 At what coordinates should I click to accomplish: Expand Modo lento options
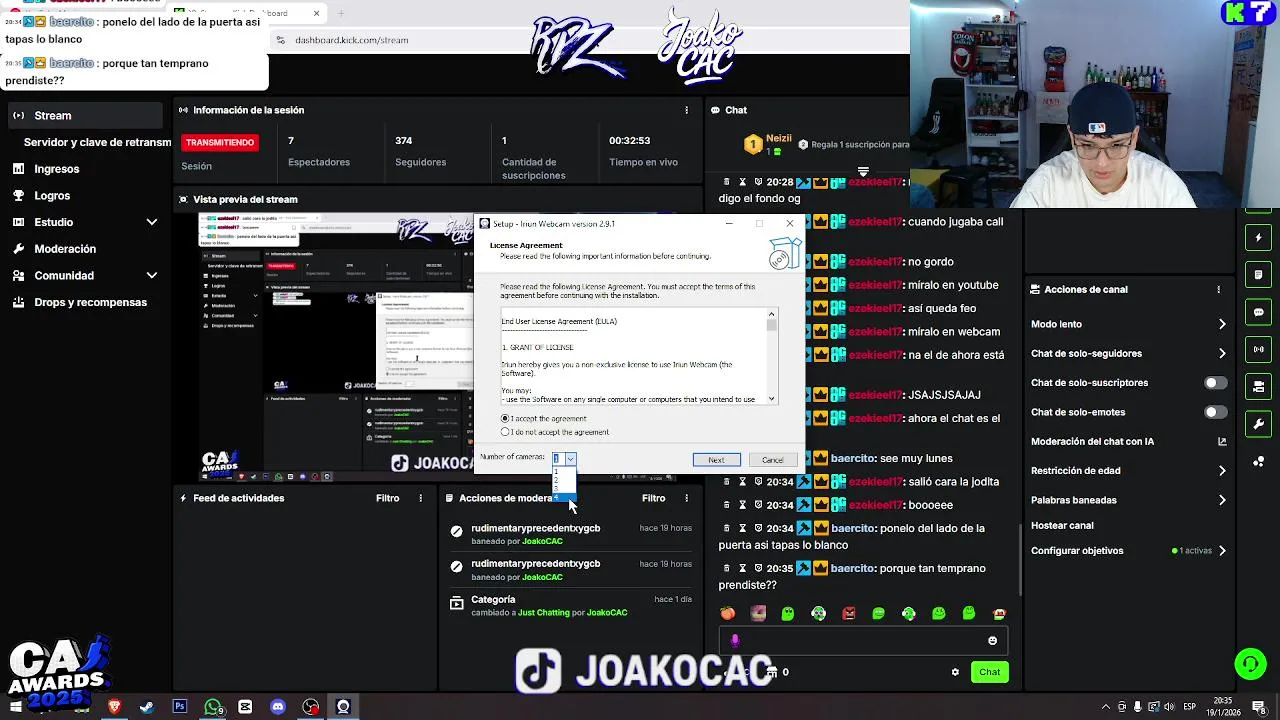pos(1222,324)
